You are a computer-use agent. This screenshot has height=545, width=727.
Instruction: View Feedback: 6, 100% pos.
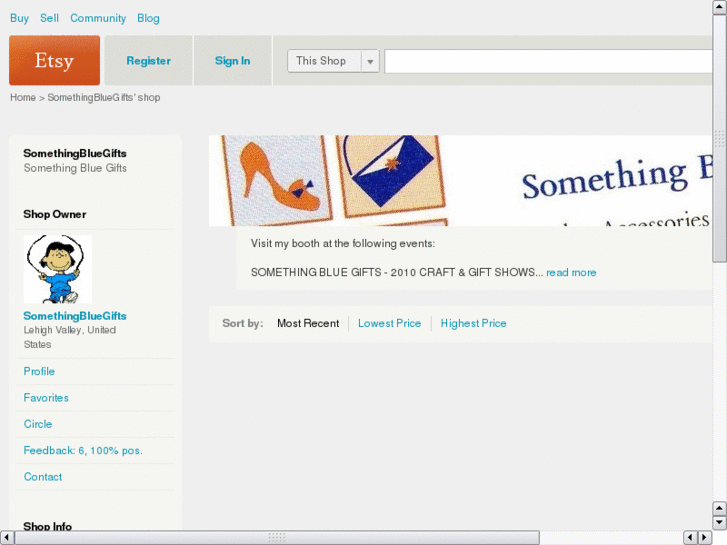tap(83, 450)
